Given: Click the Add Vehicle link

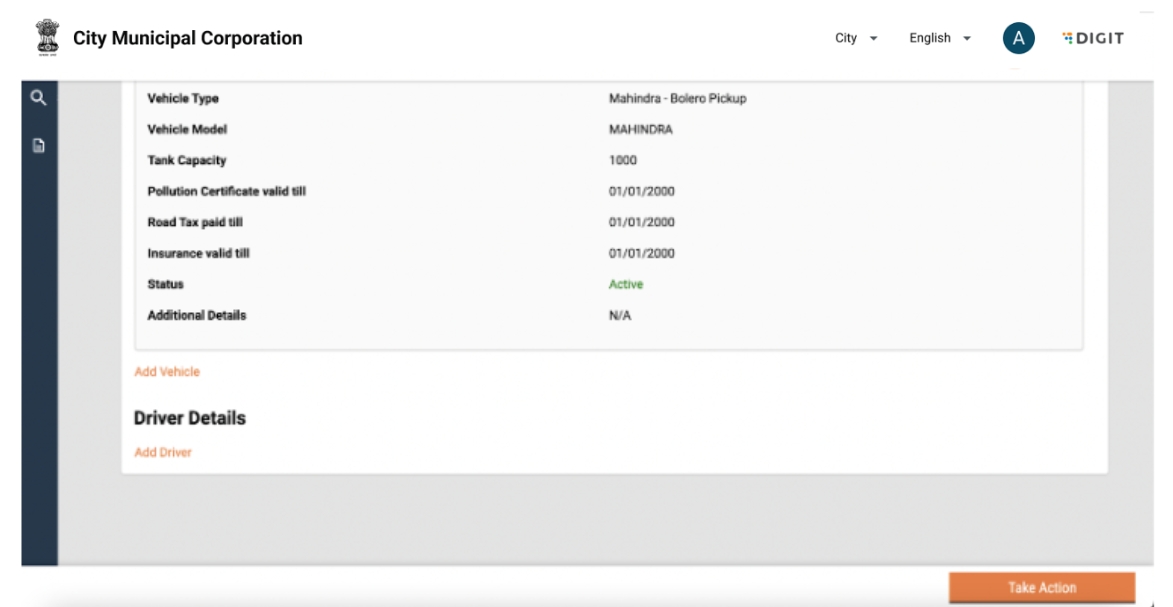Looking at the screenshot, I should 167,372.
